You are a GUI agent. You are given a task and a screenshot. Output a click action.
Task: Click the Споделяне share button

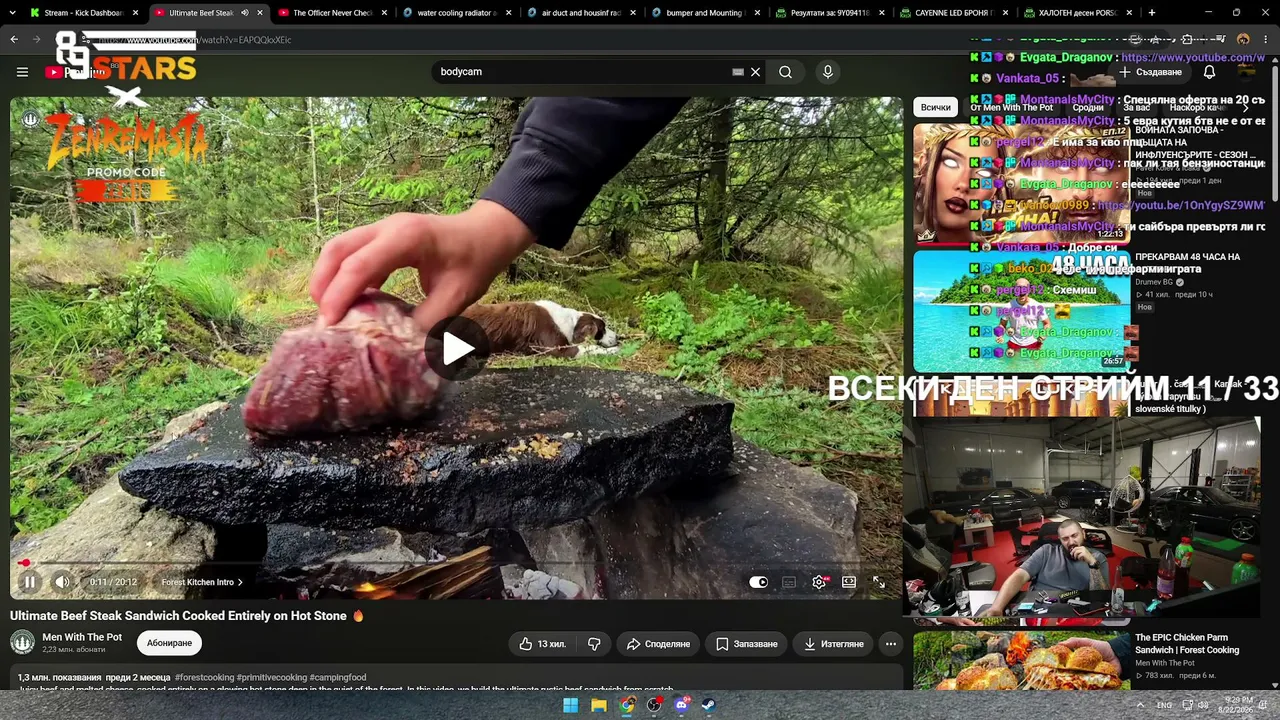click(658, 644)
